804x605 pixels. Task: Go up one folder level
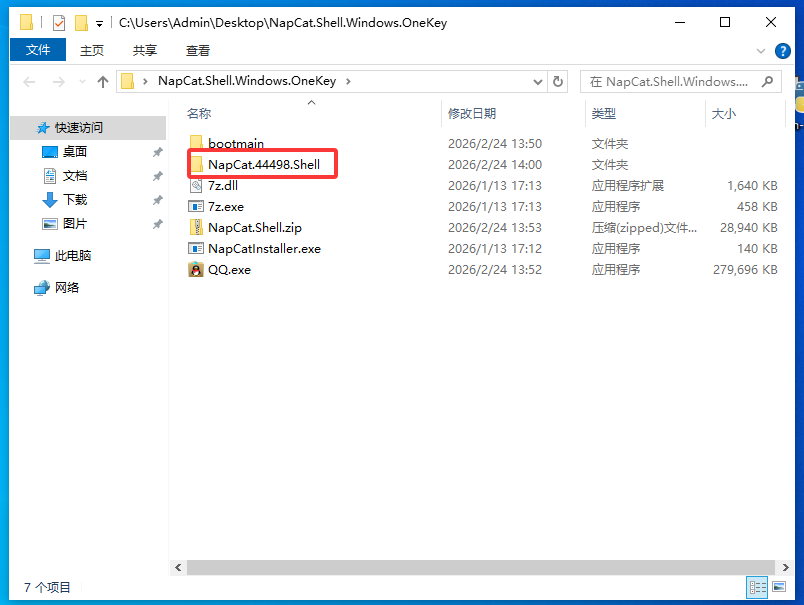click(103, 82)
